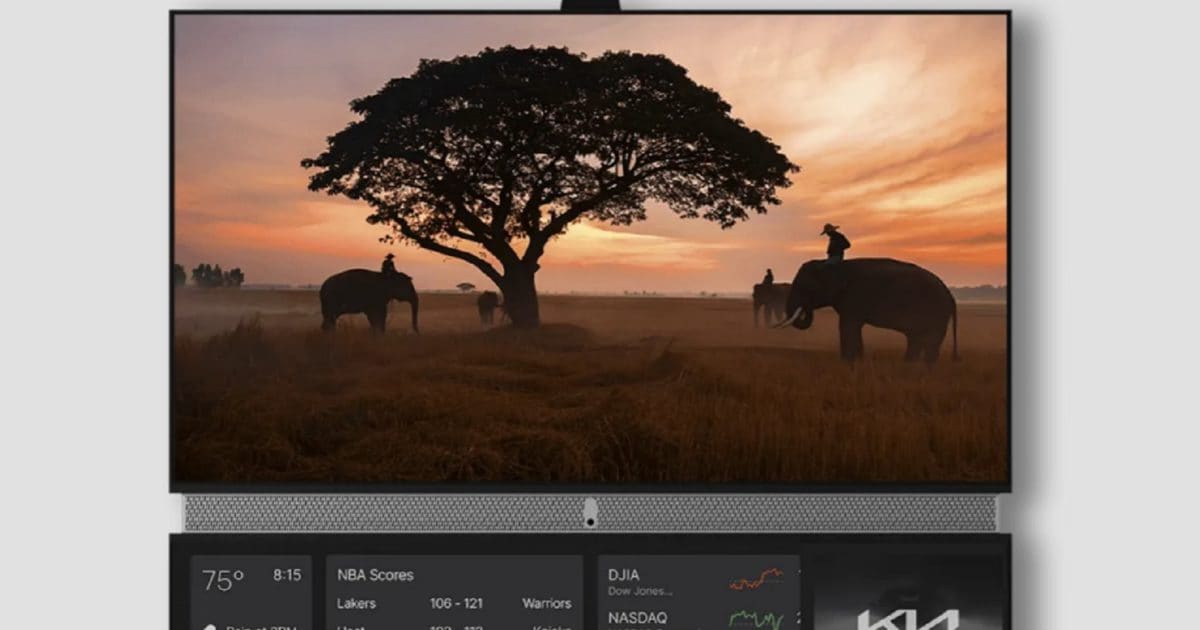Open the DJIA stock ticker

click(623, 575)
